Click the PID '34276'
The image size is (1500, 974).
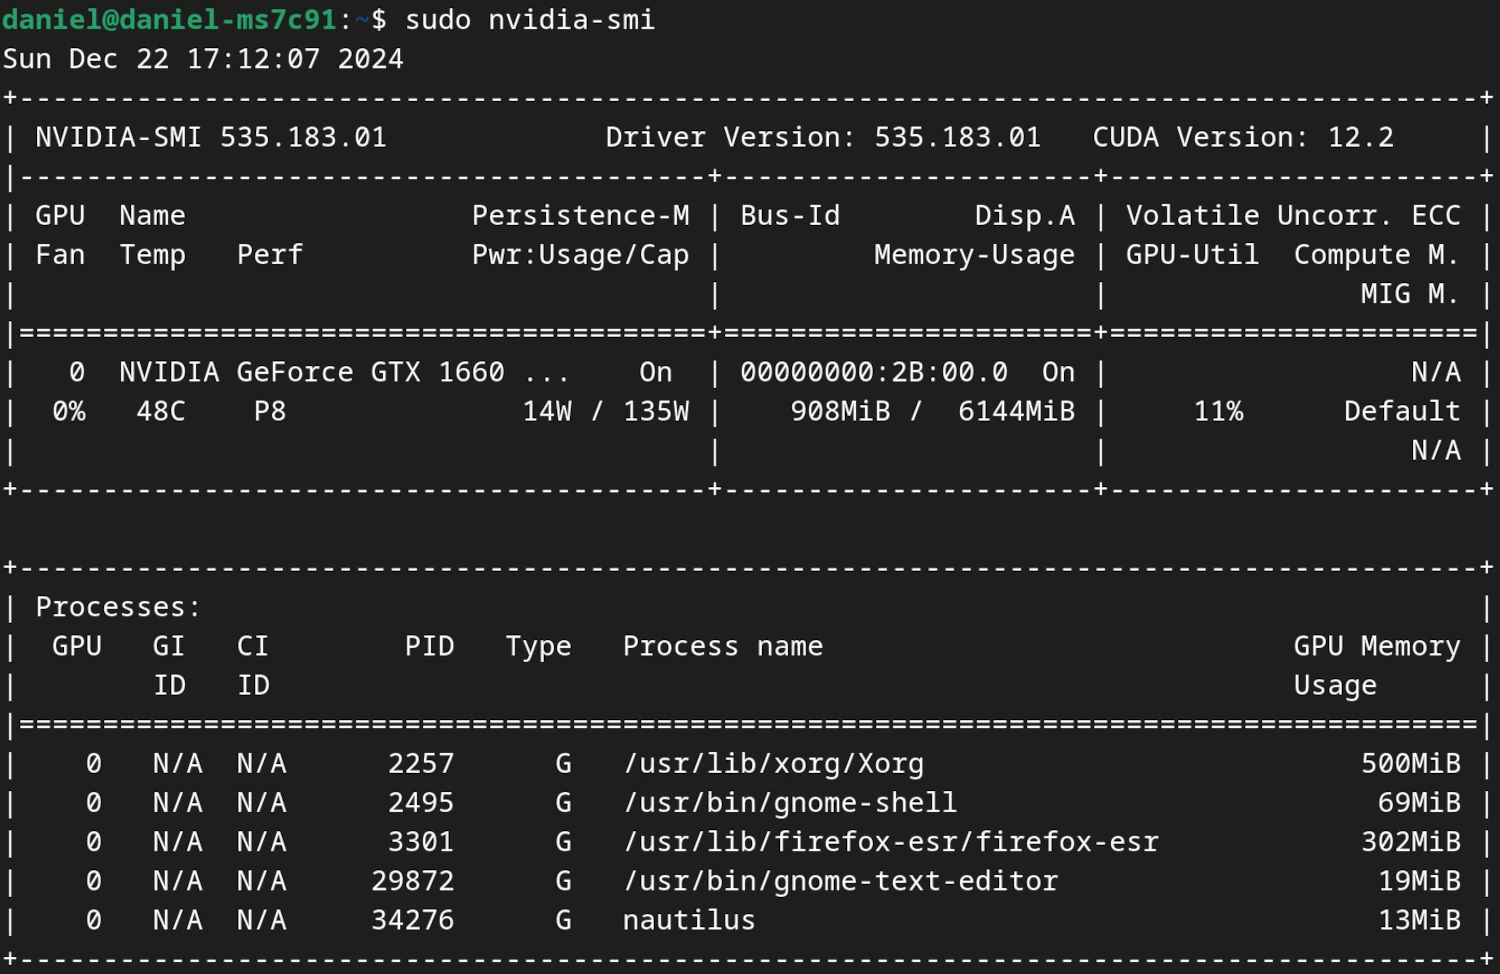[413, 920]
